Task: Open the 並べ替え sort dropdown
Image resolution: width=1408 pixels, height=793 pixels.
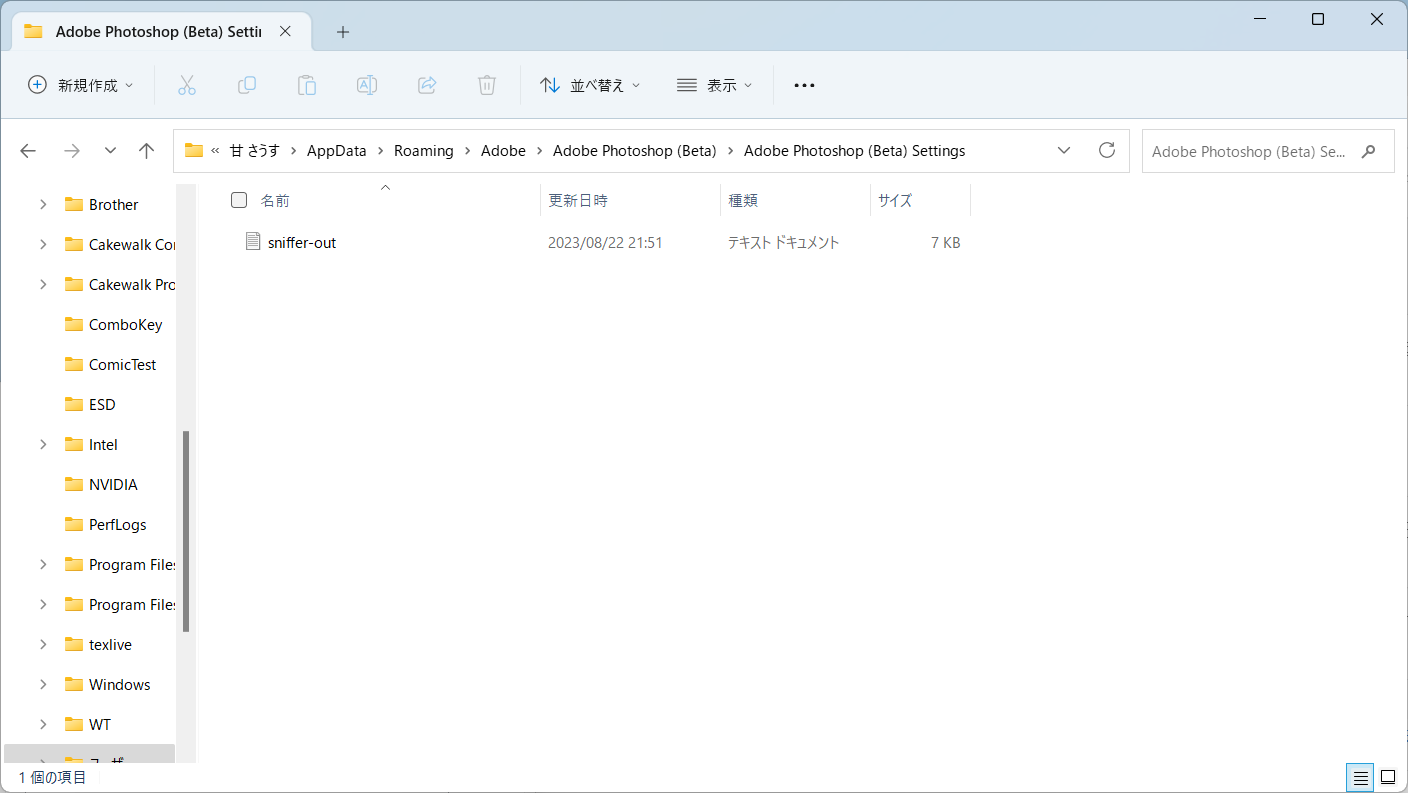Action: (590, 85)
